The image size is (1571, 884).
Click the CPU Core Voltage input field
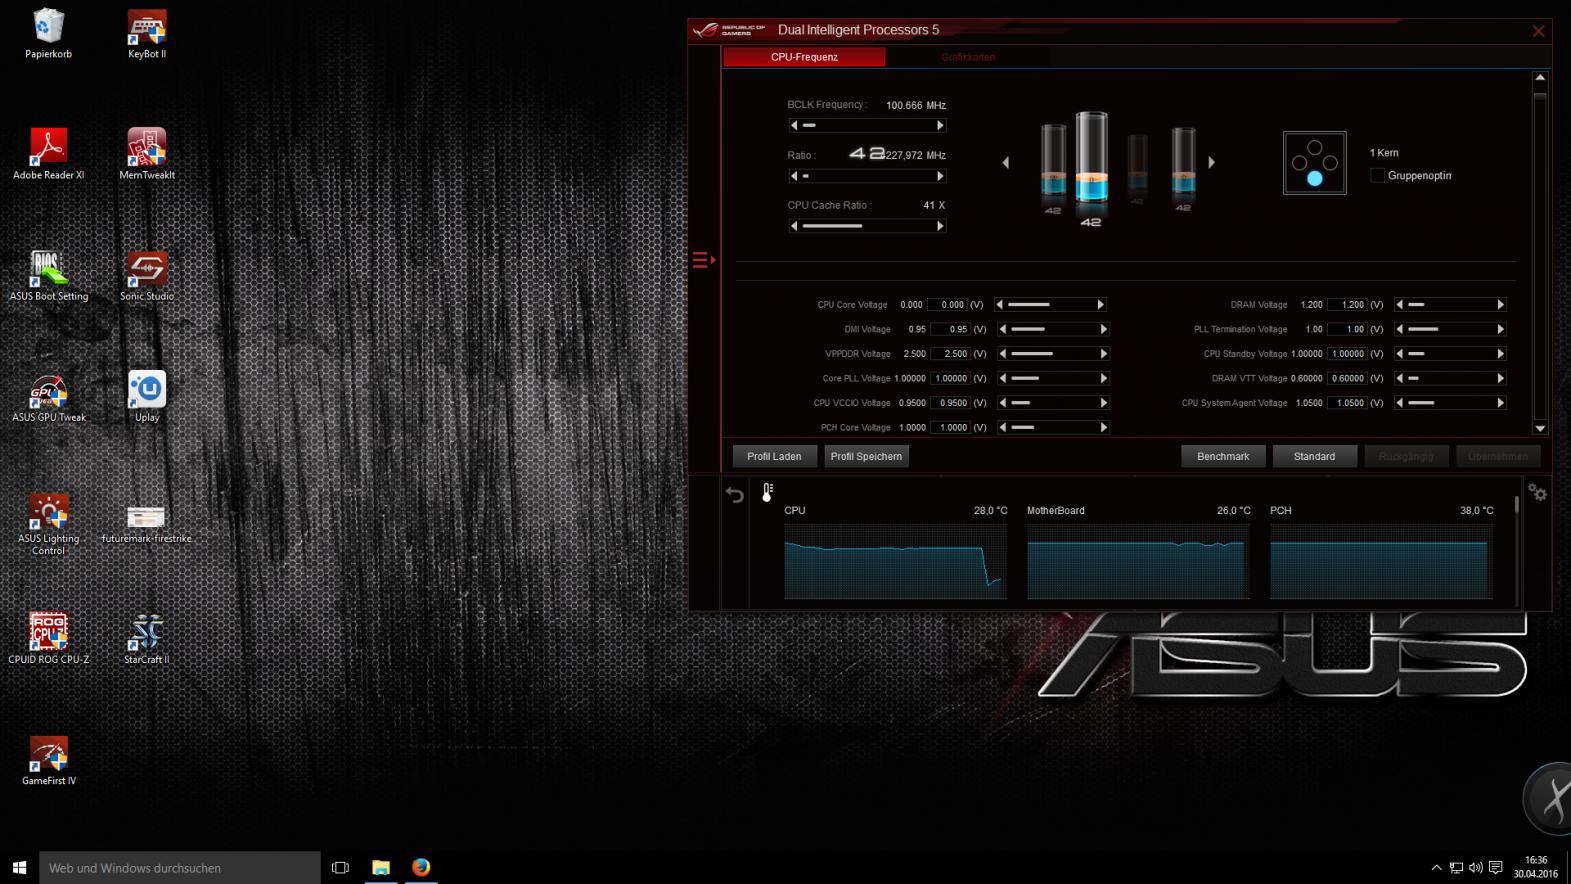(947, 304)
